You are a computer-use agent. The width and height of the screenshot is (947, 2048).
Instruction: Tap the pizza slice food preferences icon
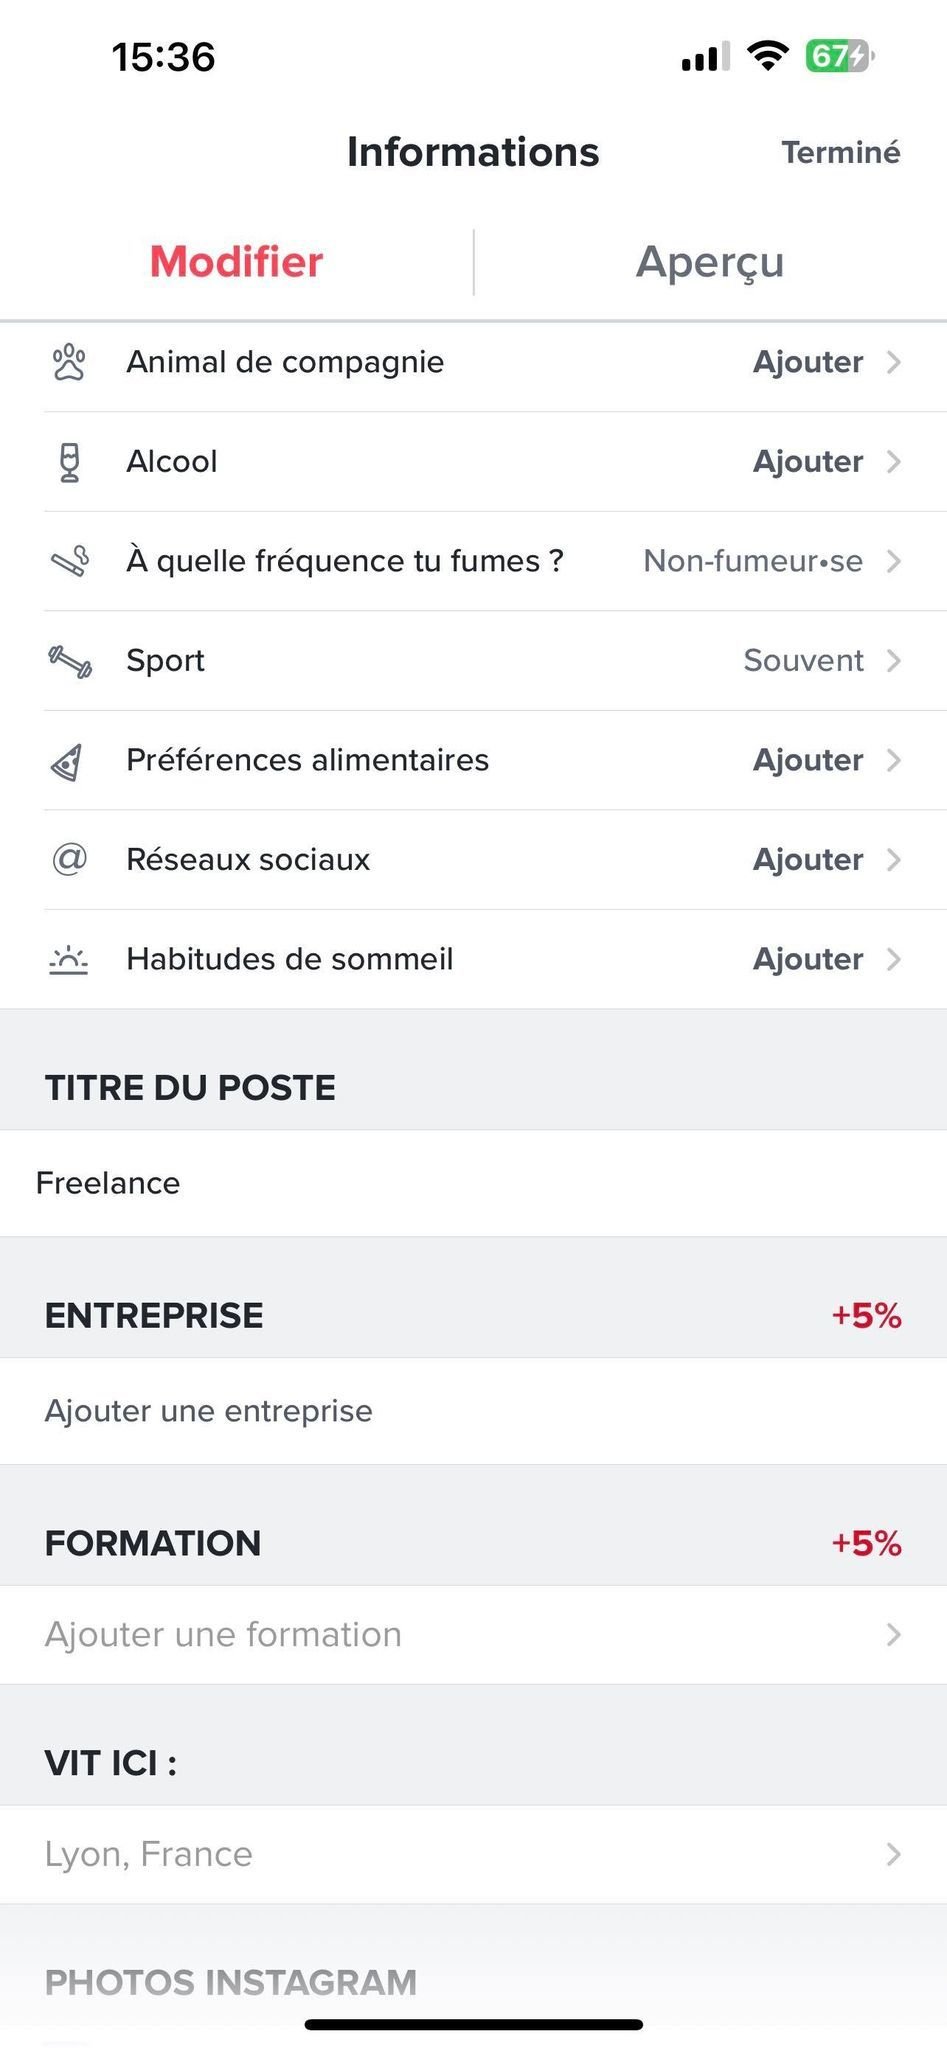pyautogui.click(x=67, y=761)
